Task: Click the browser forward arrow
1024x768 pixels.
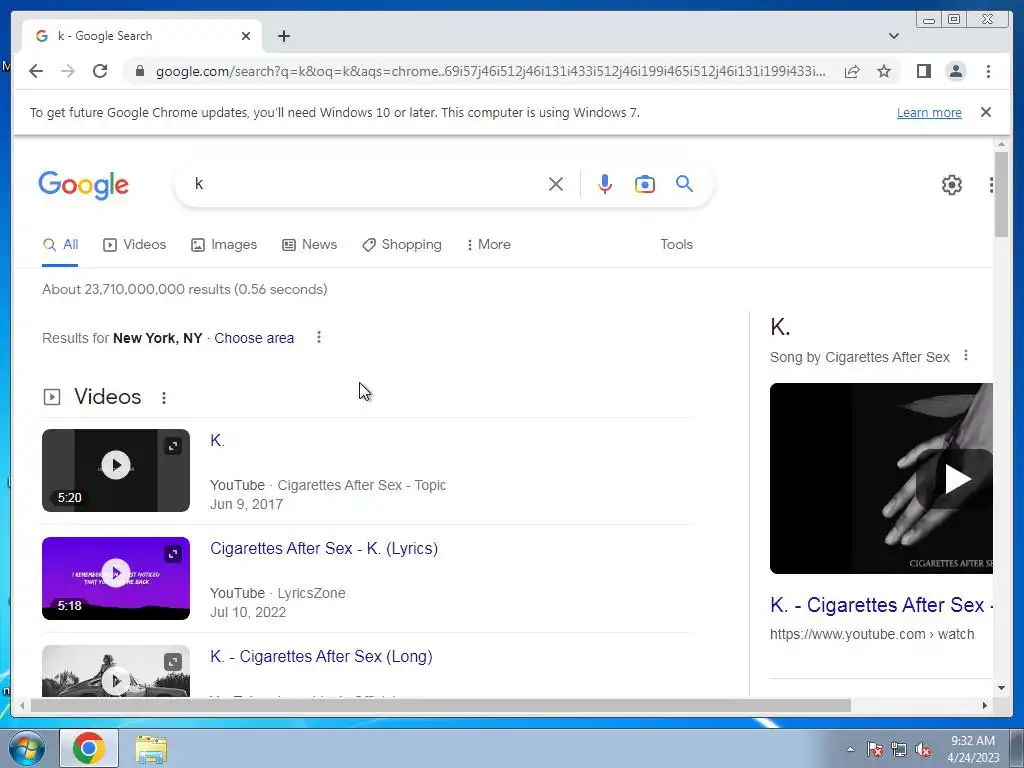Action: click(68, 71)
